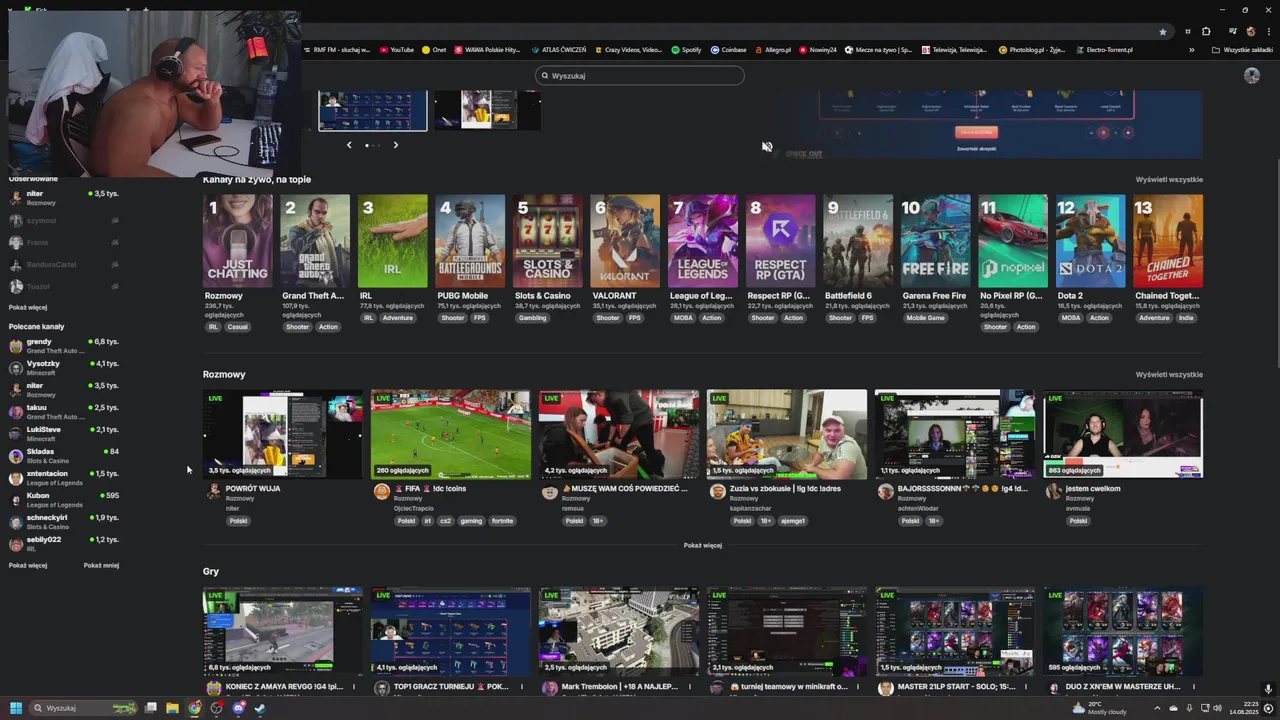Open Coinbase bookmark
Screen dimensions: 1280x720
pyautogui.click(x=728, y=49)
